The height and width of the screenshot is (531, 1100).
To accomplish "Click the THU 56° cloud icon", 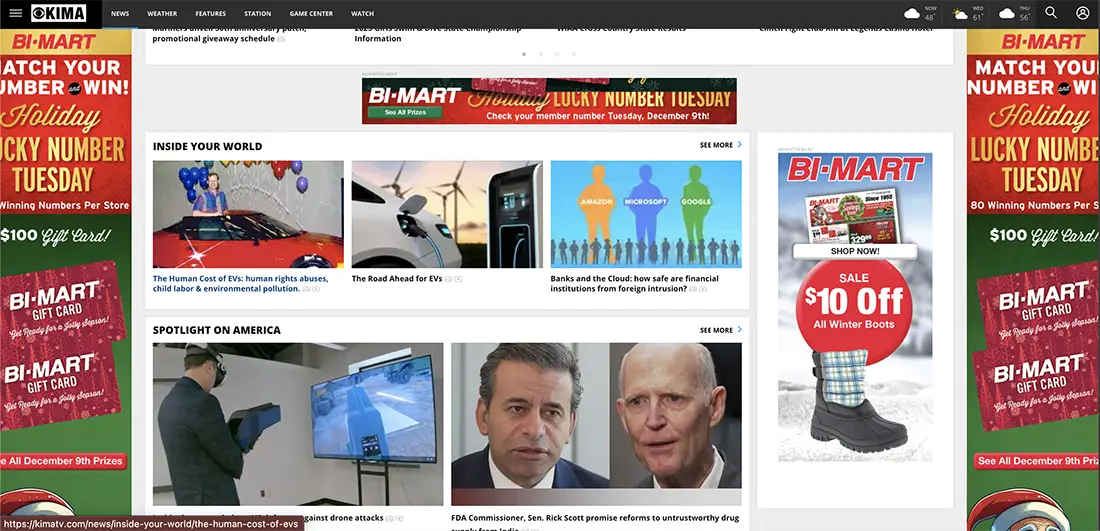I will 1007,13.
